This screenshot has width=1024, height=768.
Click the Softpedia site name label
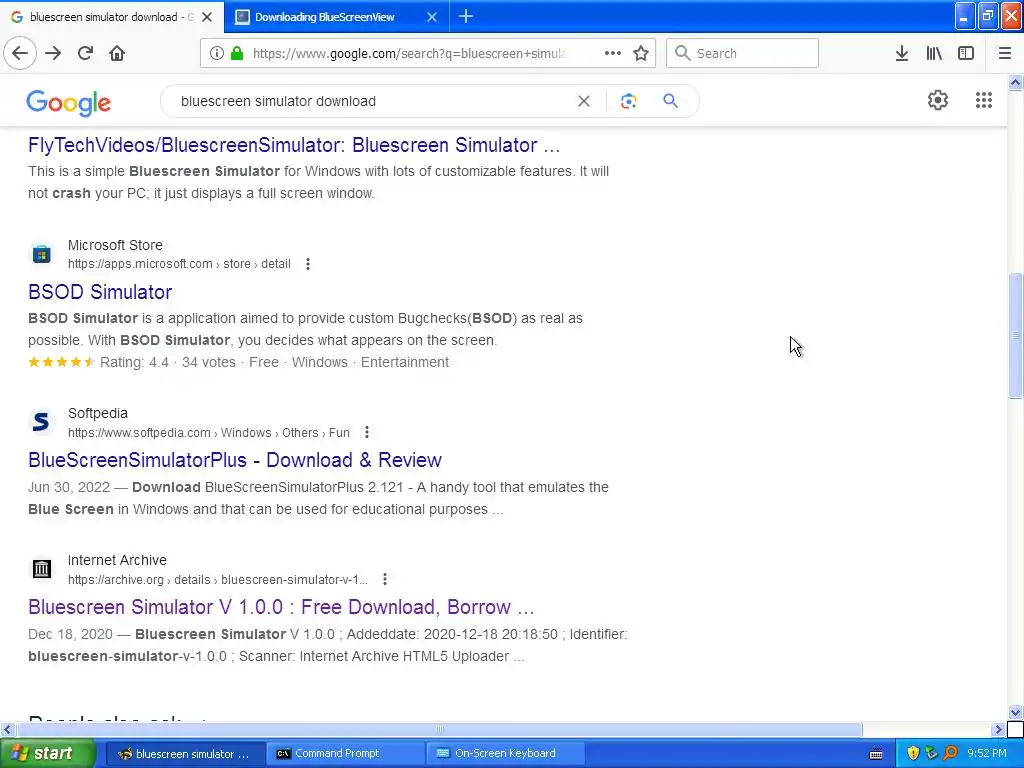point(98,413)
